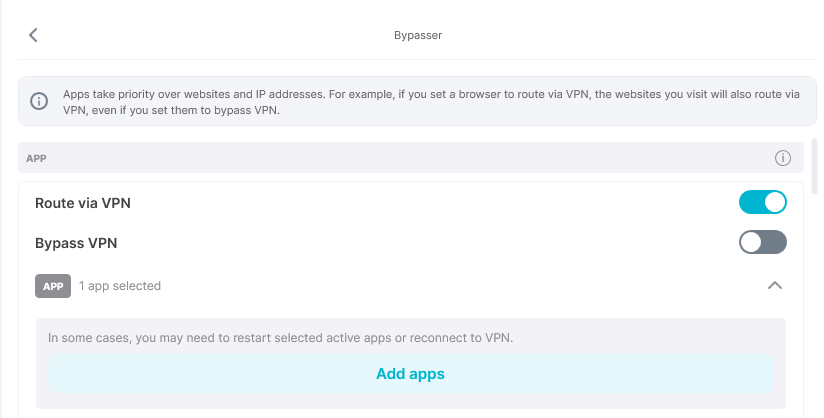Click the Bypasser page title

[418, 35]
